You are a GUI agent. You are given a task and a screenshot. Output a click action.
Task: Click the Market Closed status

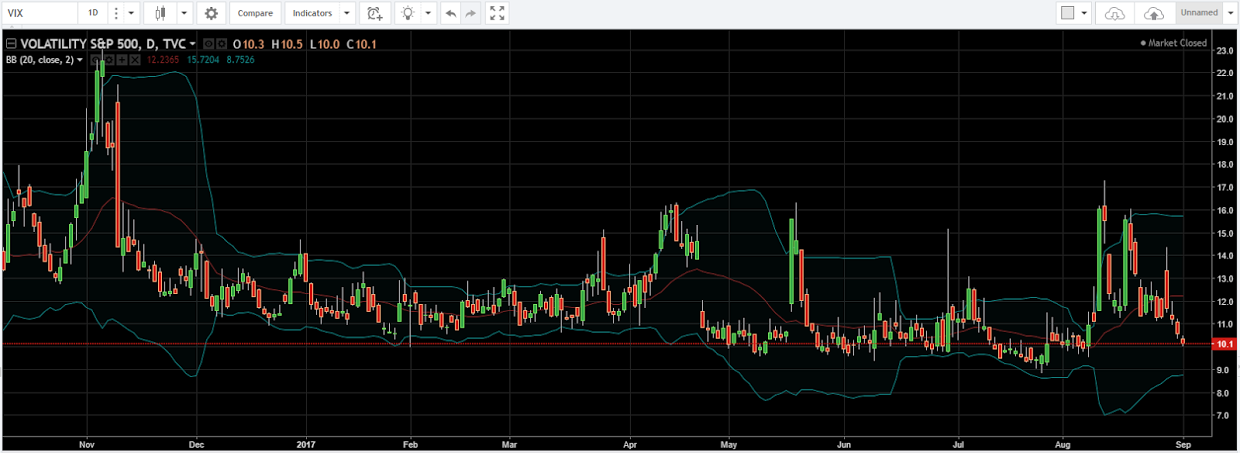1173,44
